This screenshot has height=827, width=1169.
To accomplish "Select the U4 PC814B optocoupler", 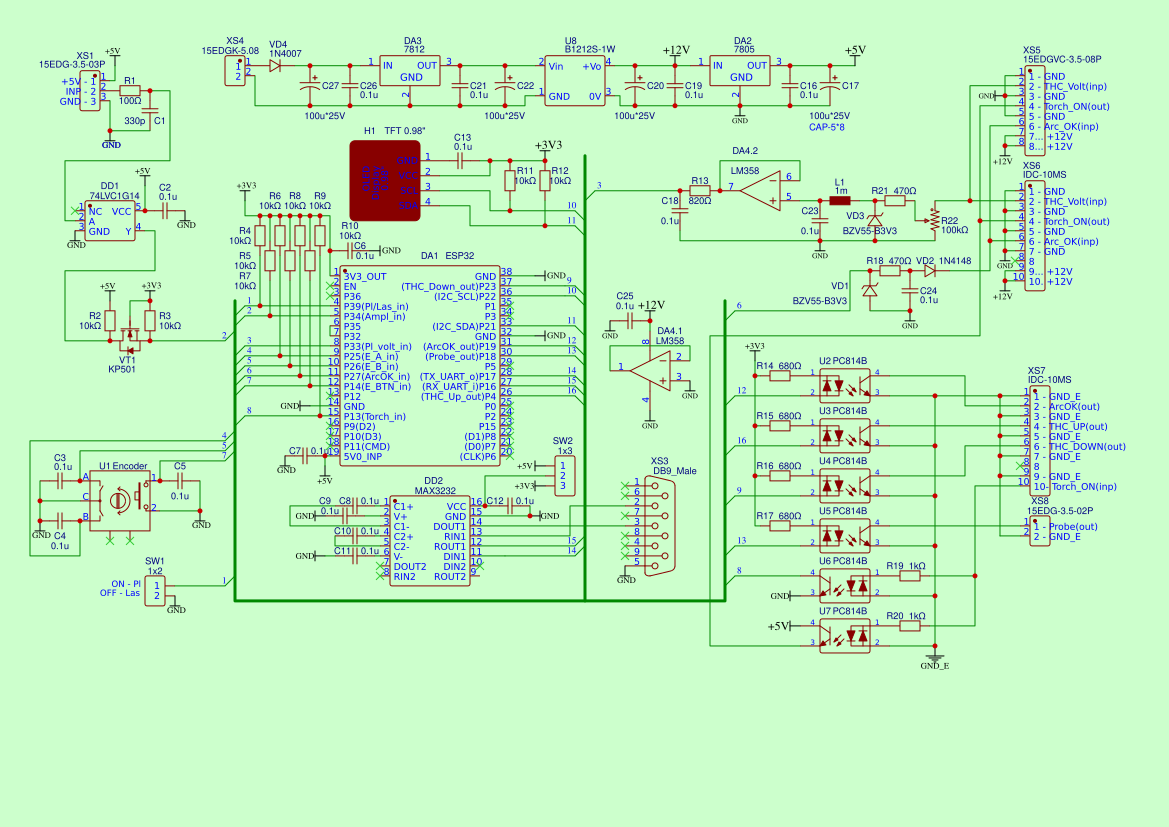I will point(845,484).
